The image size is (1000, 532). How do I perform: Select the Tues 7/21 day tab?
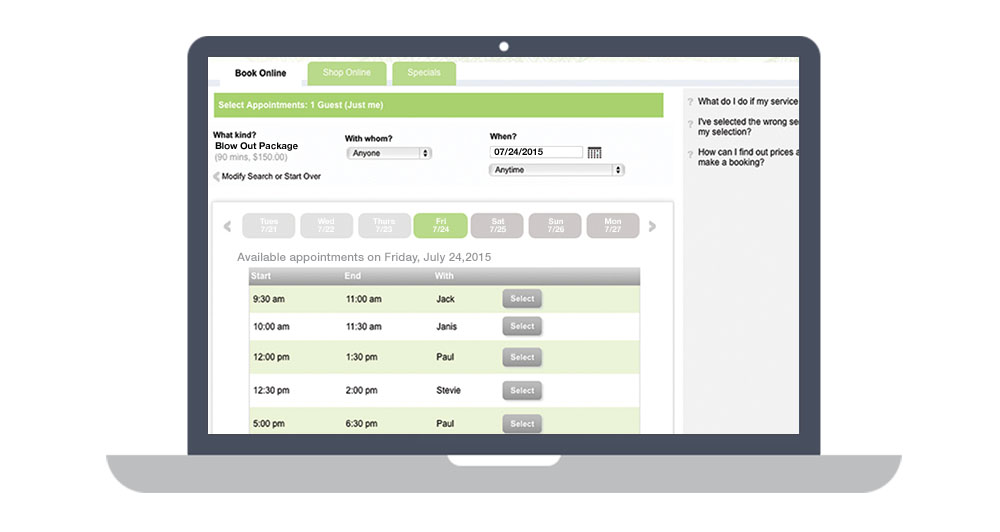pos(268,226)
